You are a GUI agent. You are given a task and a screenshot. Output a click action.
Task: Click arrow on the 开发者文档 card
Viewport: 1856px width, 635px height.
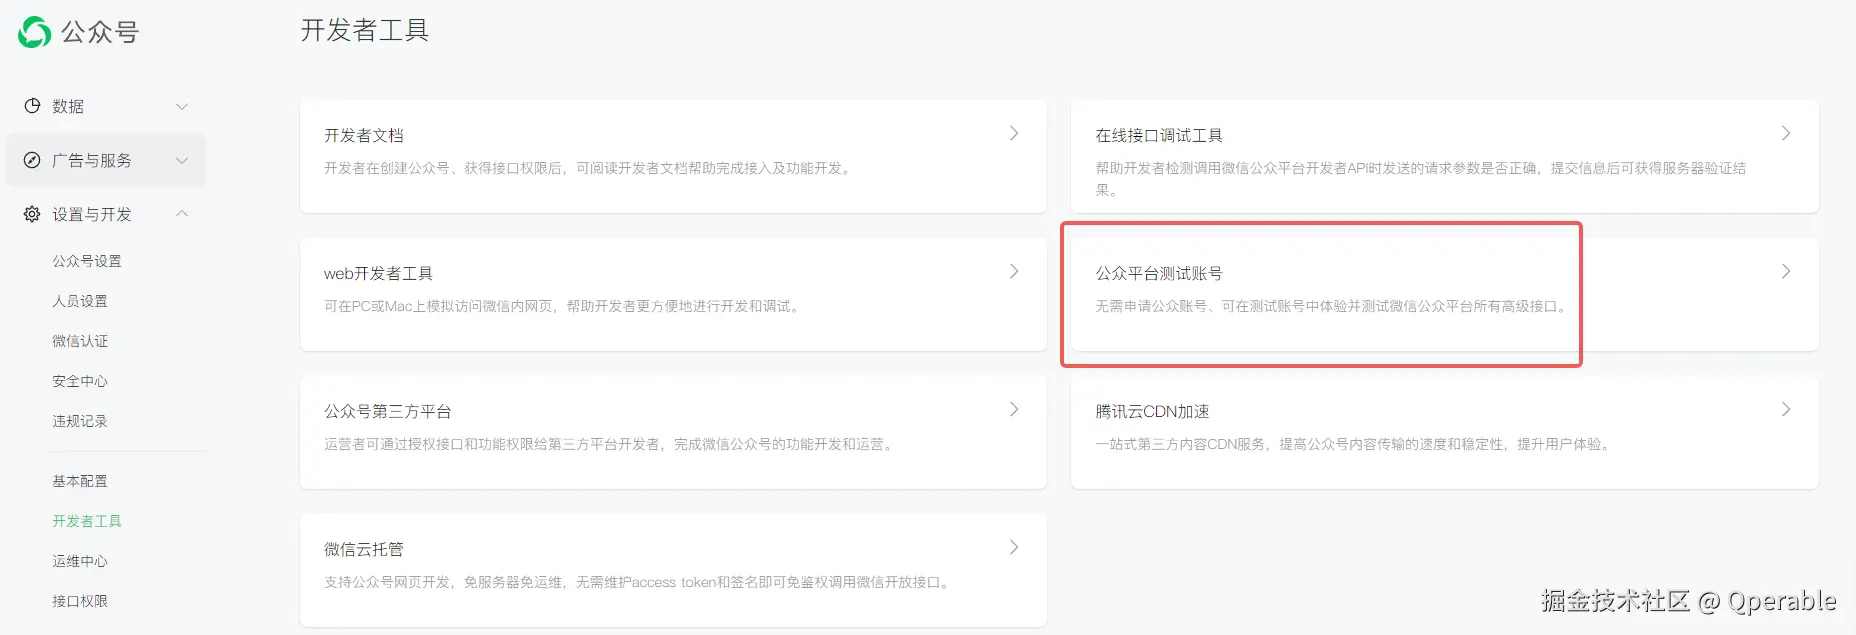(1014, 133)
